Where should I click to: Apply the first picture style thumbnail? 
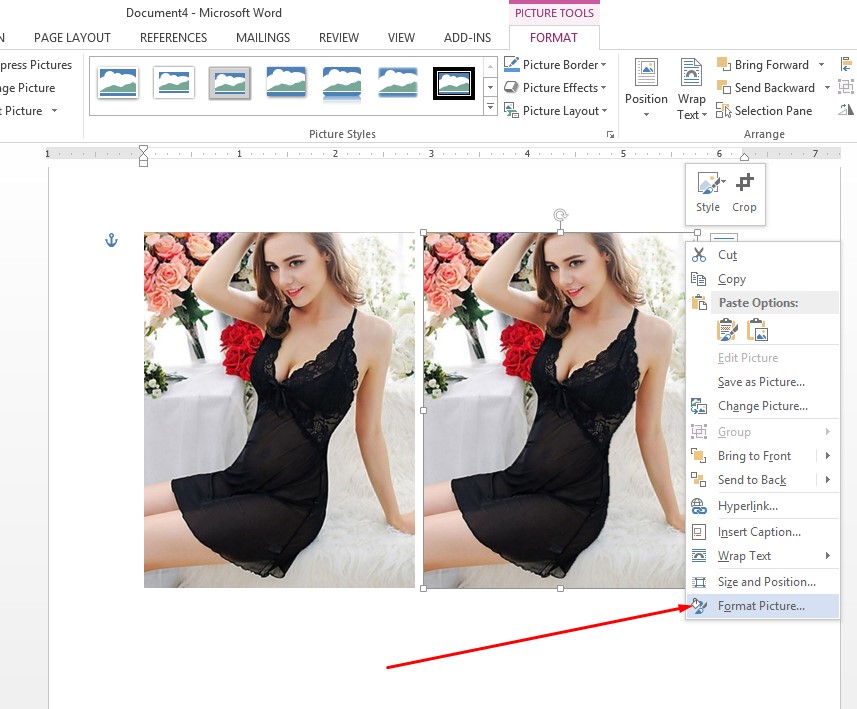pos(118,83)
